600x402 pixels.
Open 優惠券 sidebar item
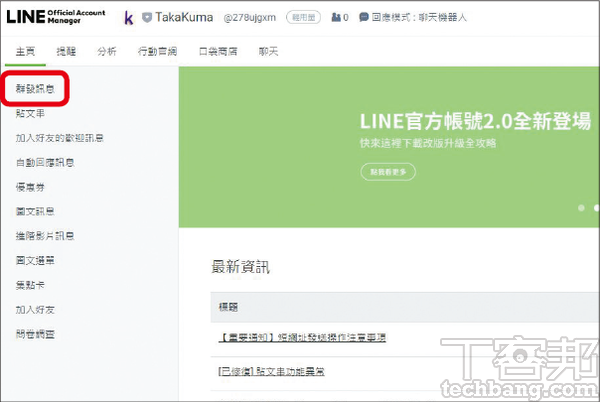coord(30,187)
